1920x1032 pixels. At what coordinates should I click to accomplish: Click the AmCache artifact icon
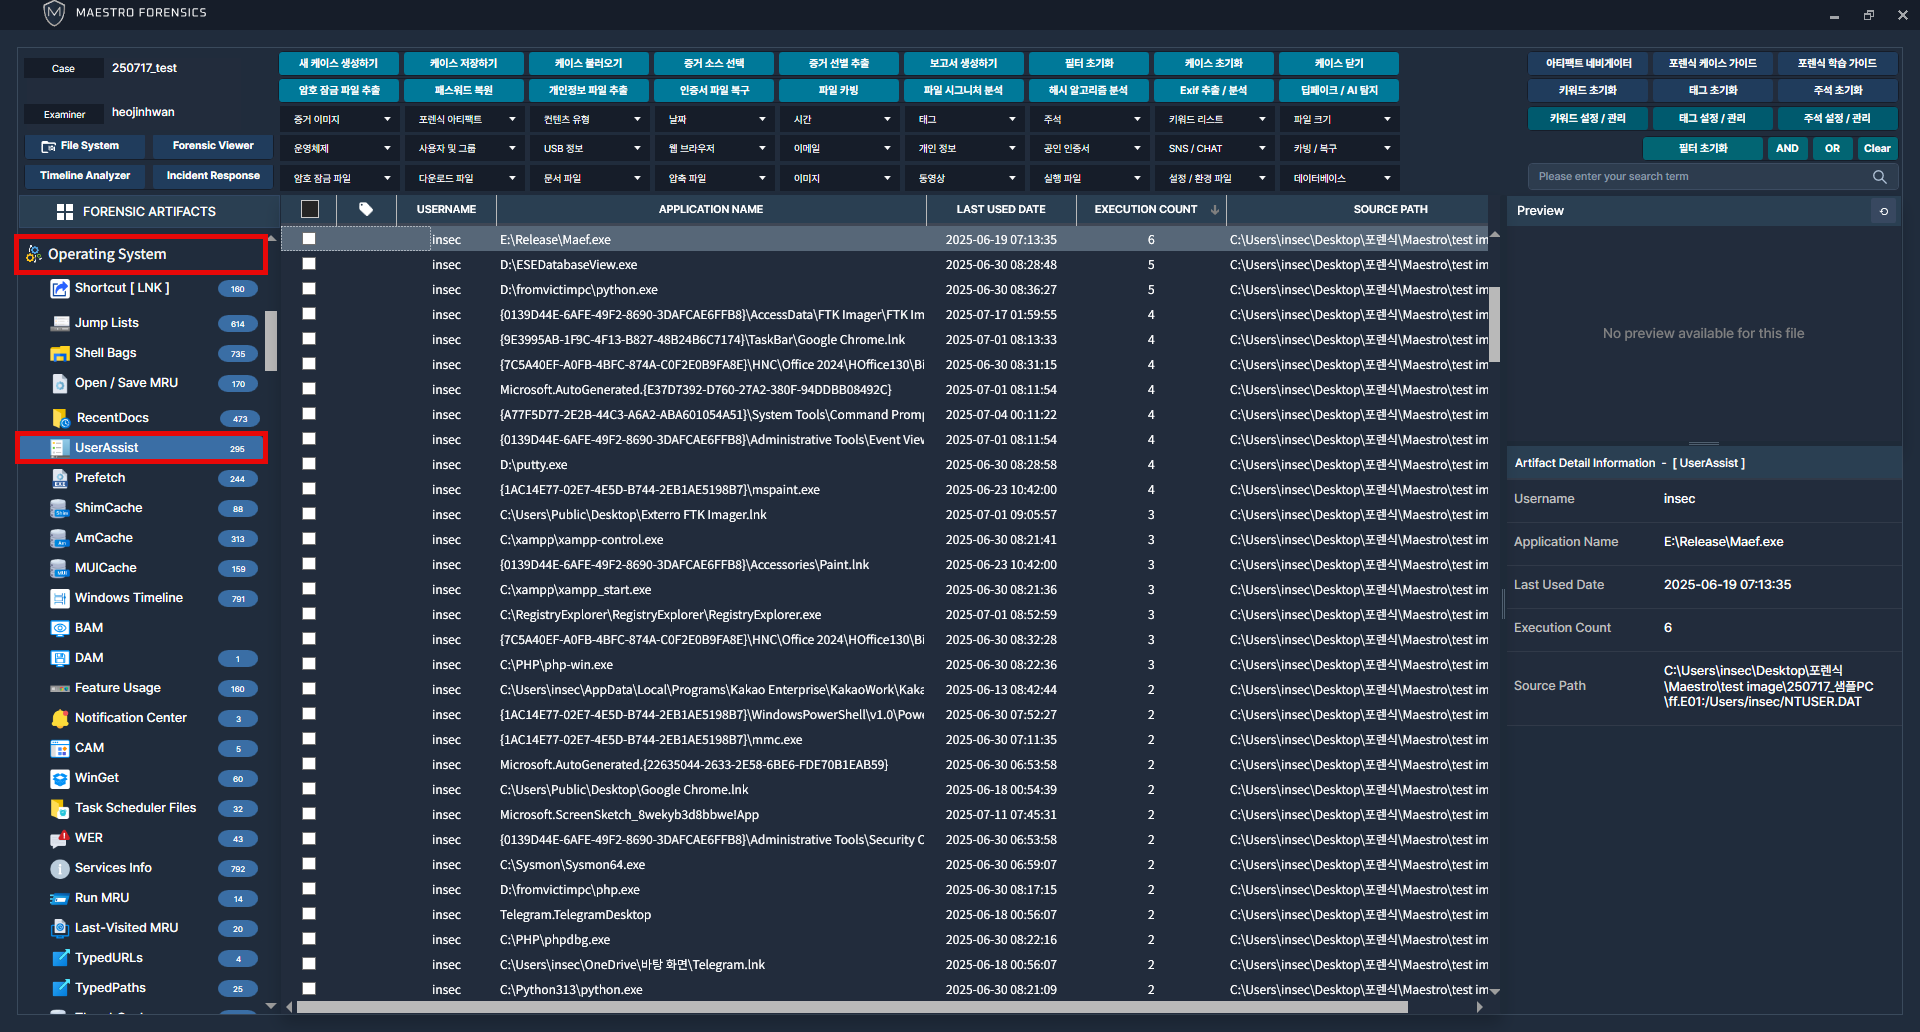(x=60, y=538)
